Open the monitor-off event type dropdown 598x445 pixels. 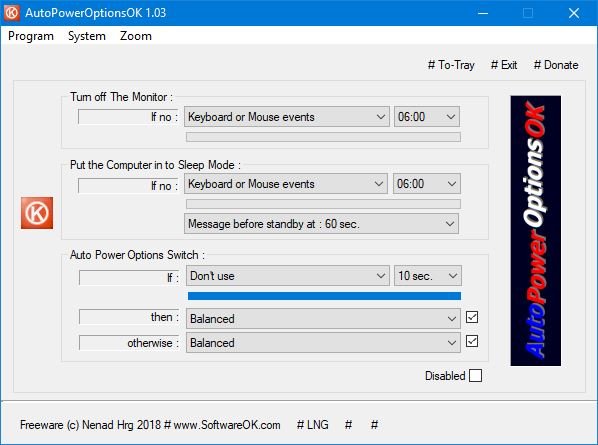pyautogui.click(x=287, y=117)
